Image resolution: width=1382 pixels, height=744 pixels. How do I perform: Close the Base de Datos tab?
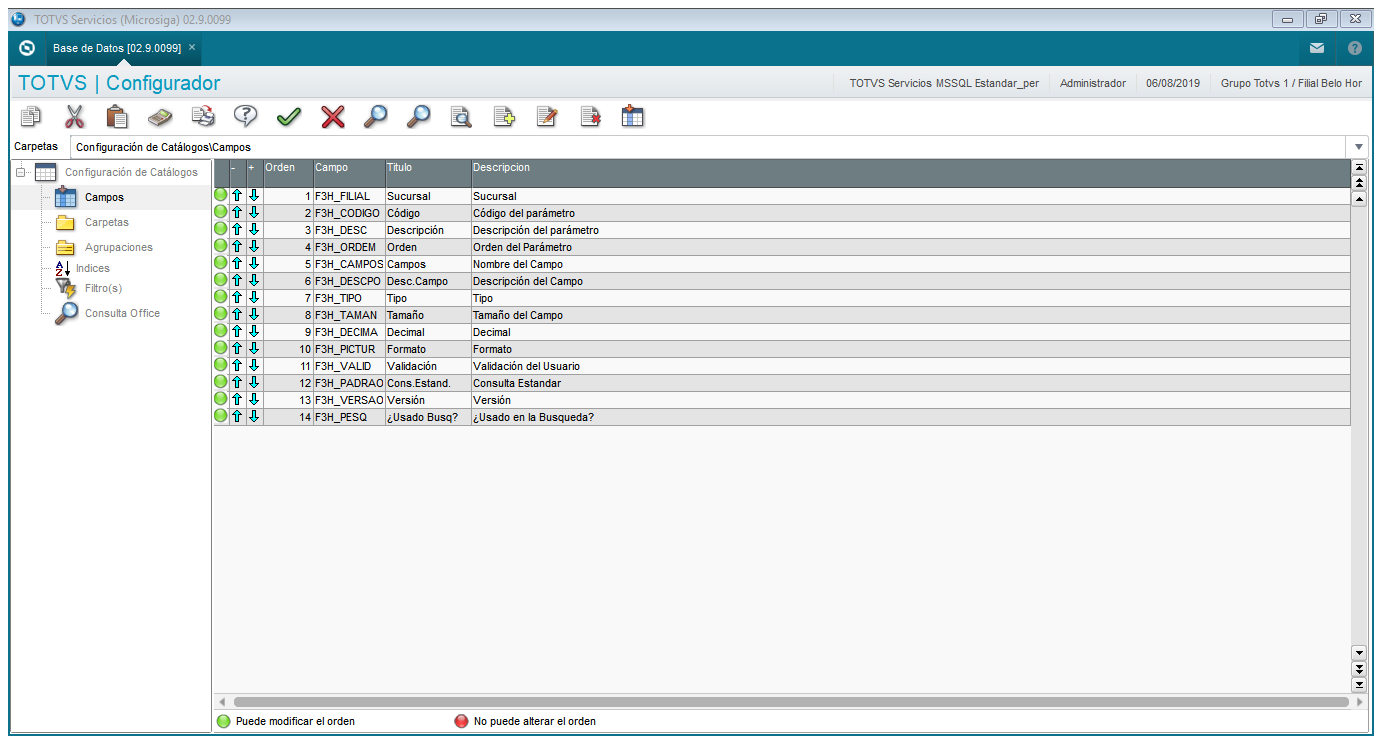point(192,47)
